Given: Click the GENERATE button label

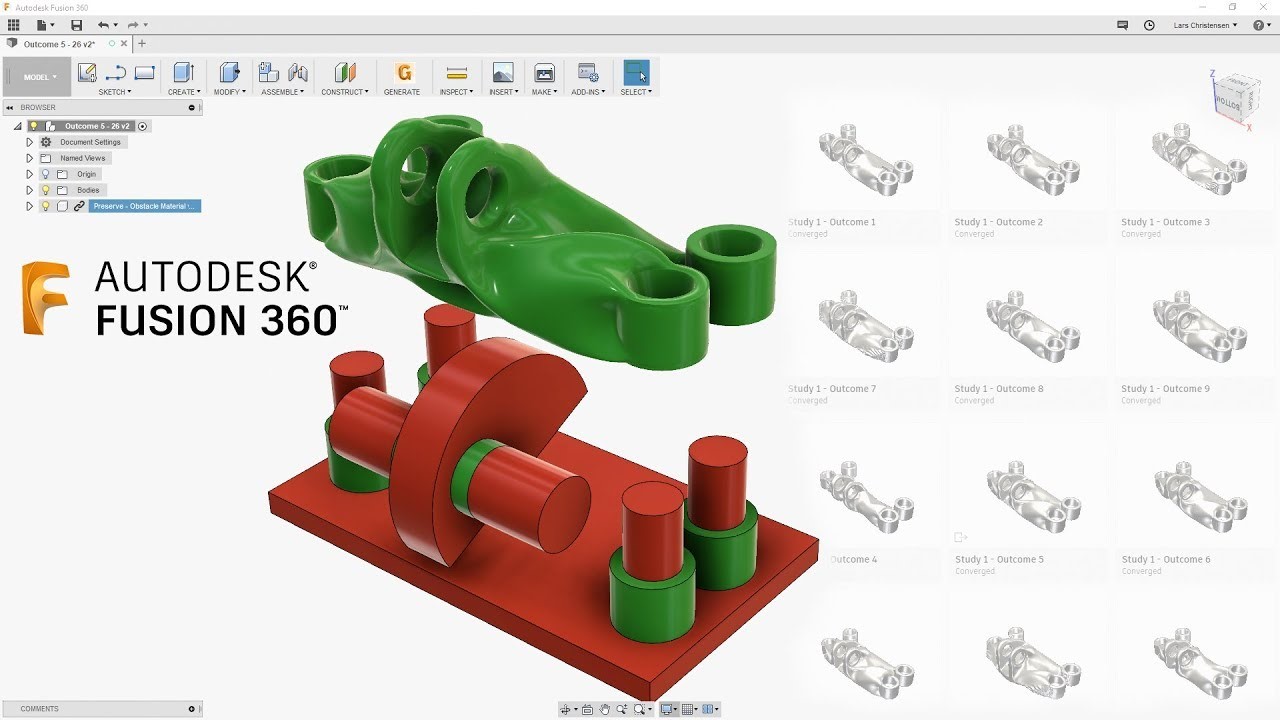Looking at the screenshot, I should pos(402,92).
